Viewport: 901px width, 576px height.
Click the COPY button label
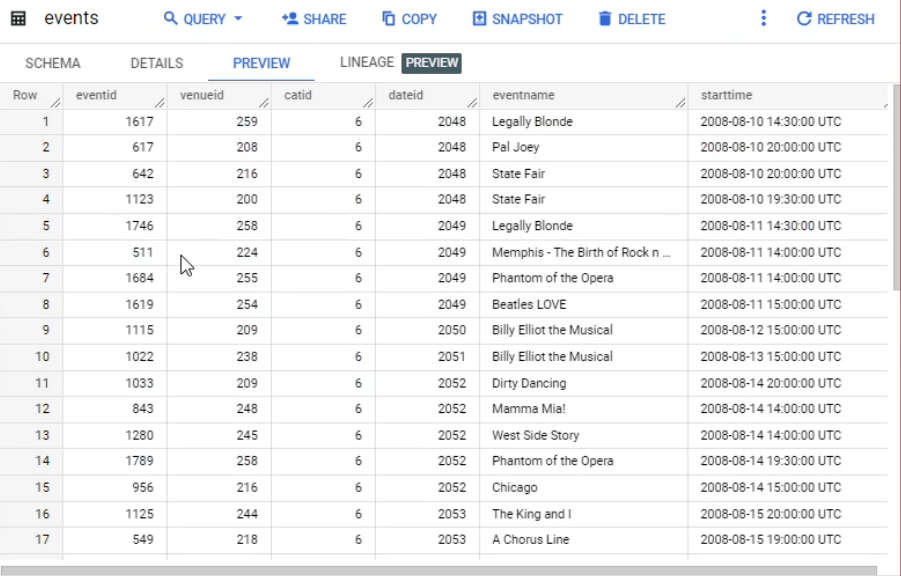pyautogui.click(x=419, y=19)
